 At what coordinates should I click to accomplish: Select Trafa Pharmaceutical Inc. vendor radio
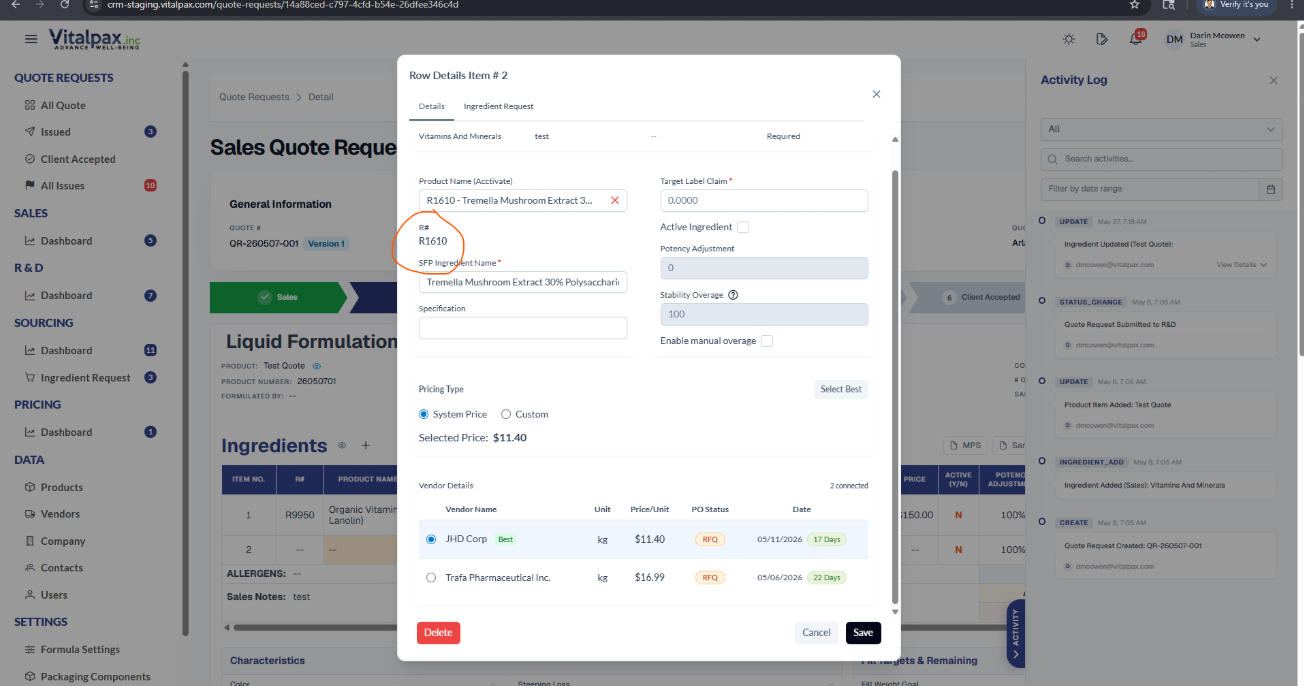(431, 578)
